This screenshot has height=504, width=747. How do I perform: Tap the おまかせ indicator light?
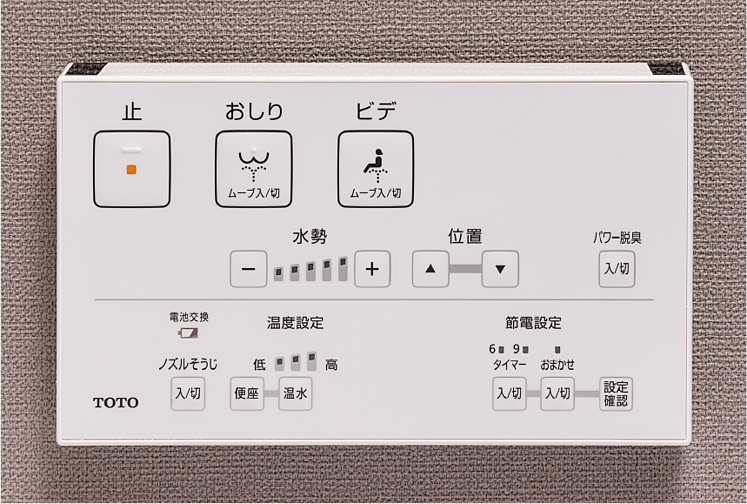click(557, 350)
